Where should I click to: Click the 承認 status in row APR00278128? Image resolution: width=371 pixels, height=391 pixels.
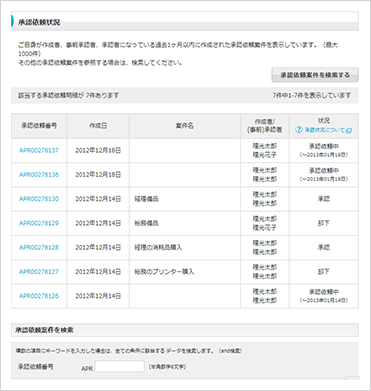(x=324, y=248)
